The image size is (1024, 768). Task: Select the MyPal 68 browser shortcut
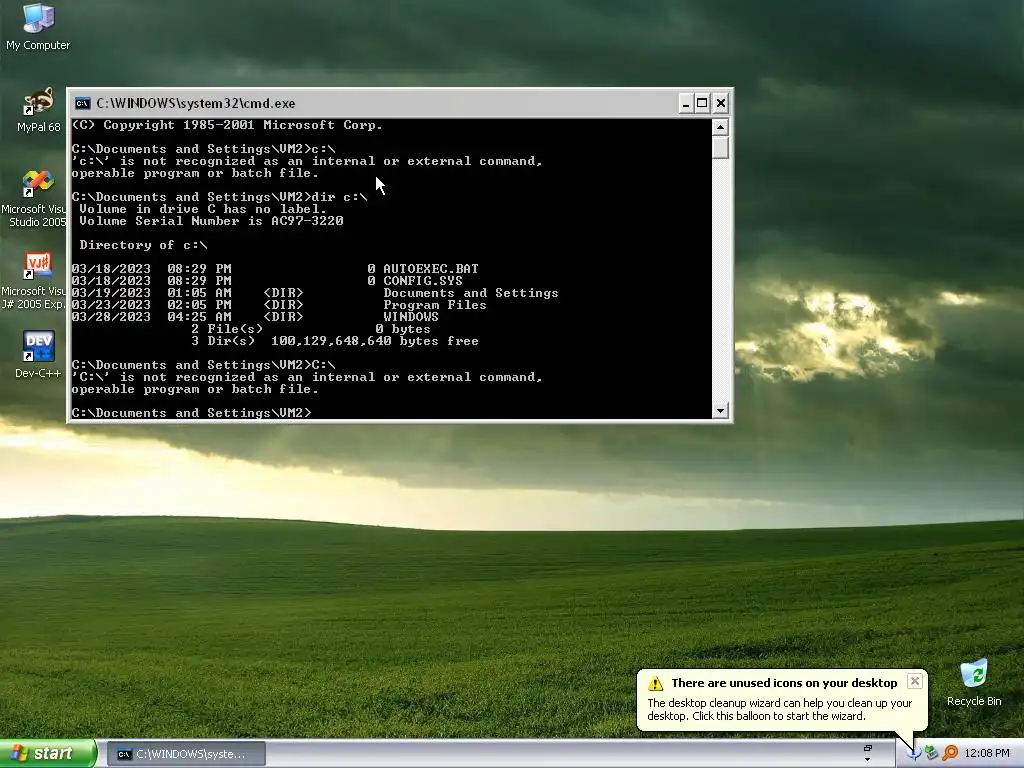(x=38, y=110)
